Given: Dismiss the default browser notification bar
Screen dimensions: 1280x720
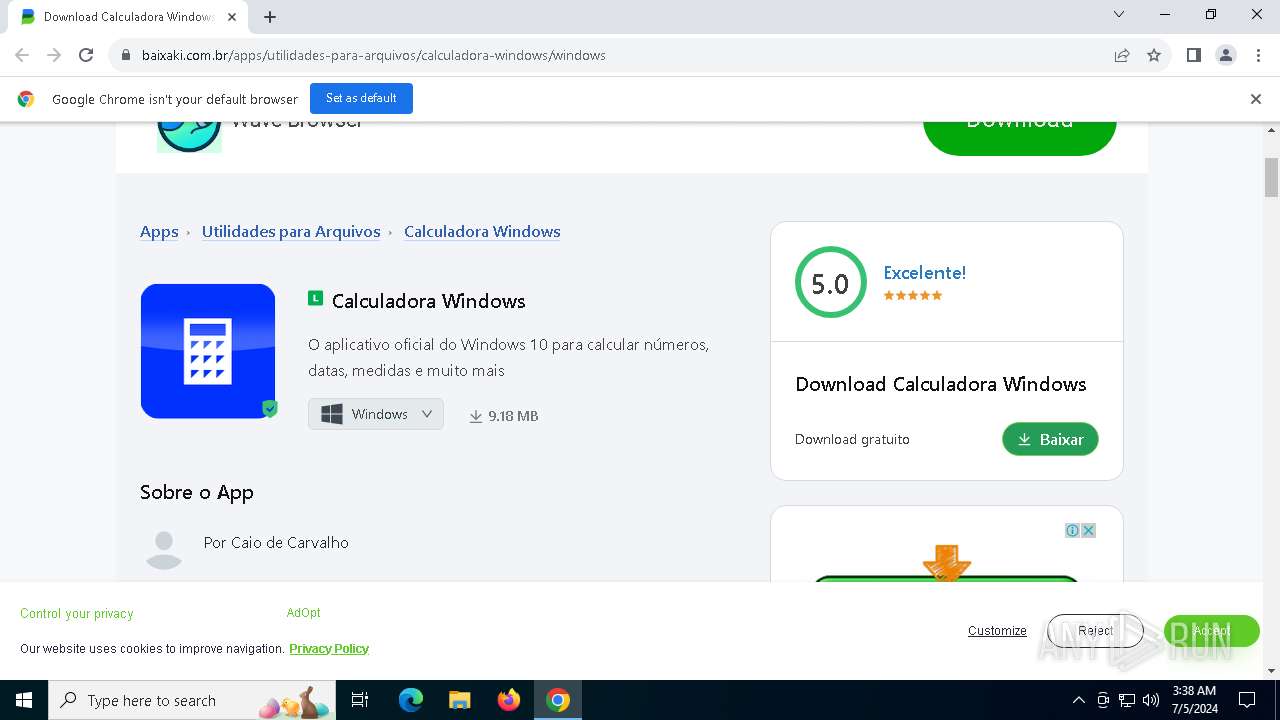Looking at the screenshot, I should [1256, 99].
